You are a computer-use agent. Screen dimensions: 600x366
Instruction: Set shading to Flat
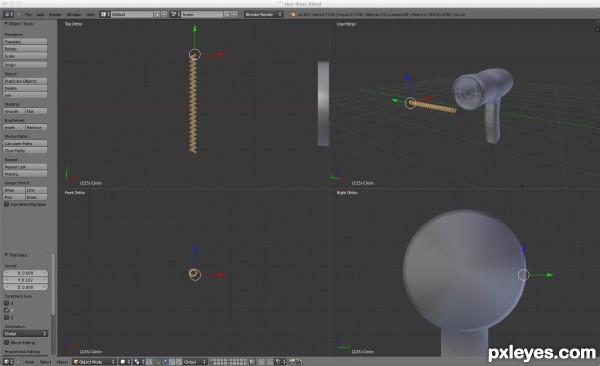(x=36, y=111)
